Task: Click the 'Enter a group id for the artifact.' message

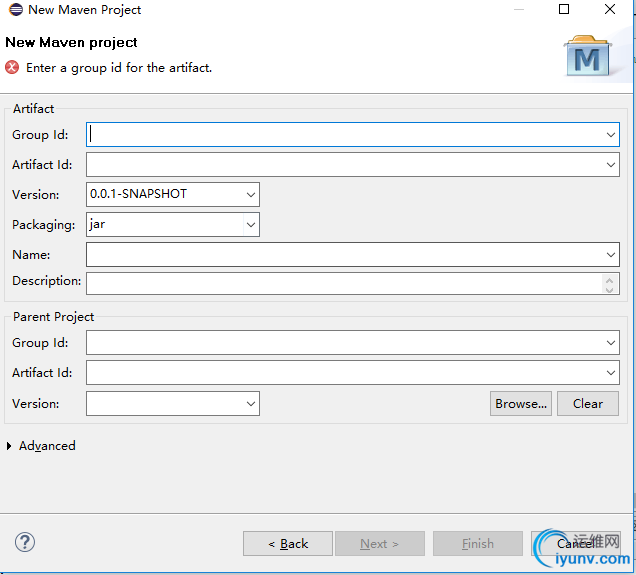Action: tap(119, 68)
